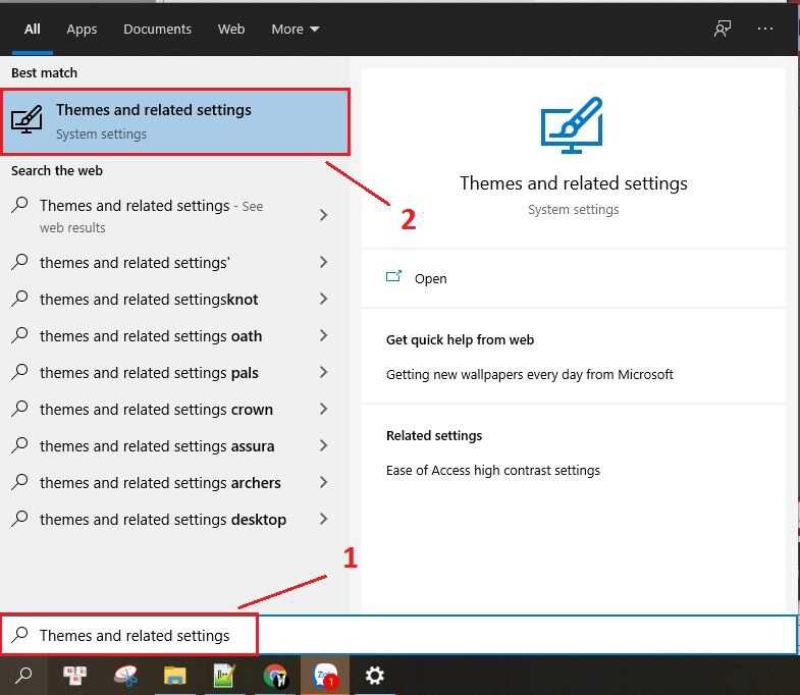Click the paintbrush monitor icon in best match
800x695 pixels.
click(27, 120)
